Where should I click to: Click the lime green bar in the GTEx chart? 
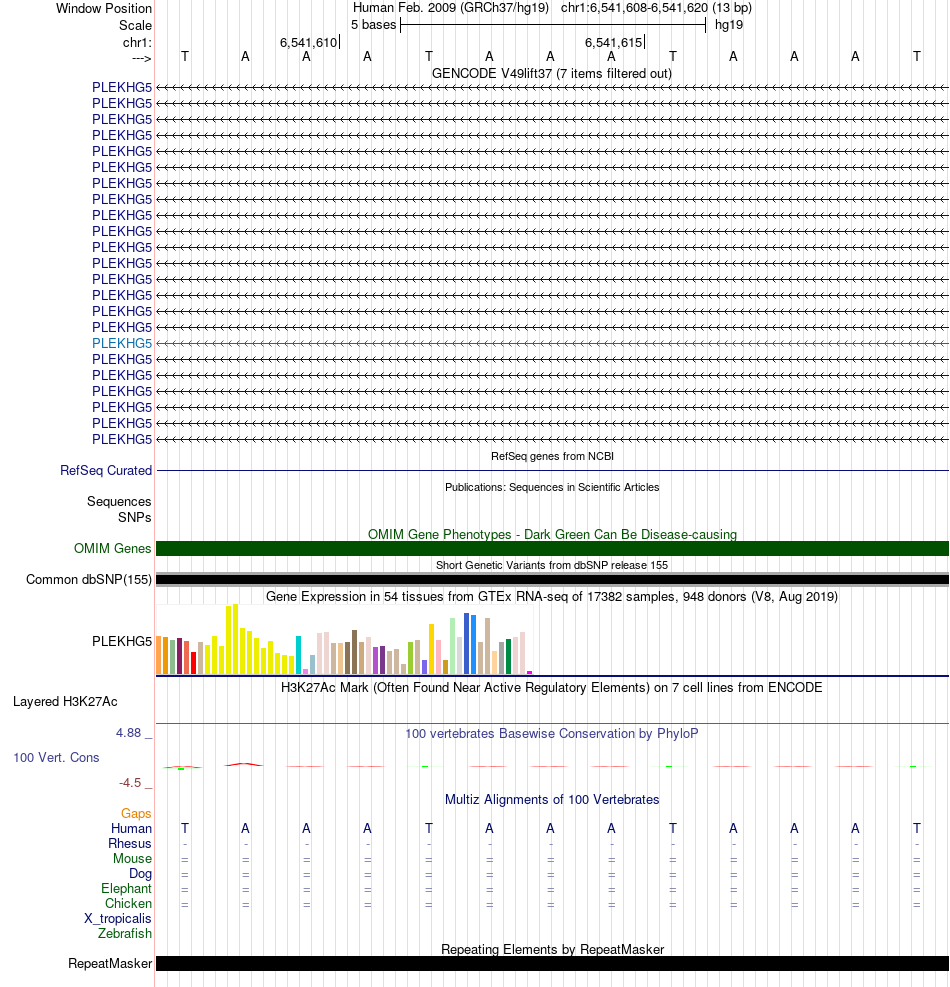pos(410,658)
